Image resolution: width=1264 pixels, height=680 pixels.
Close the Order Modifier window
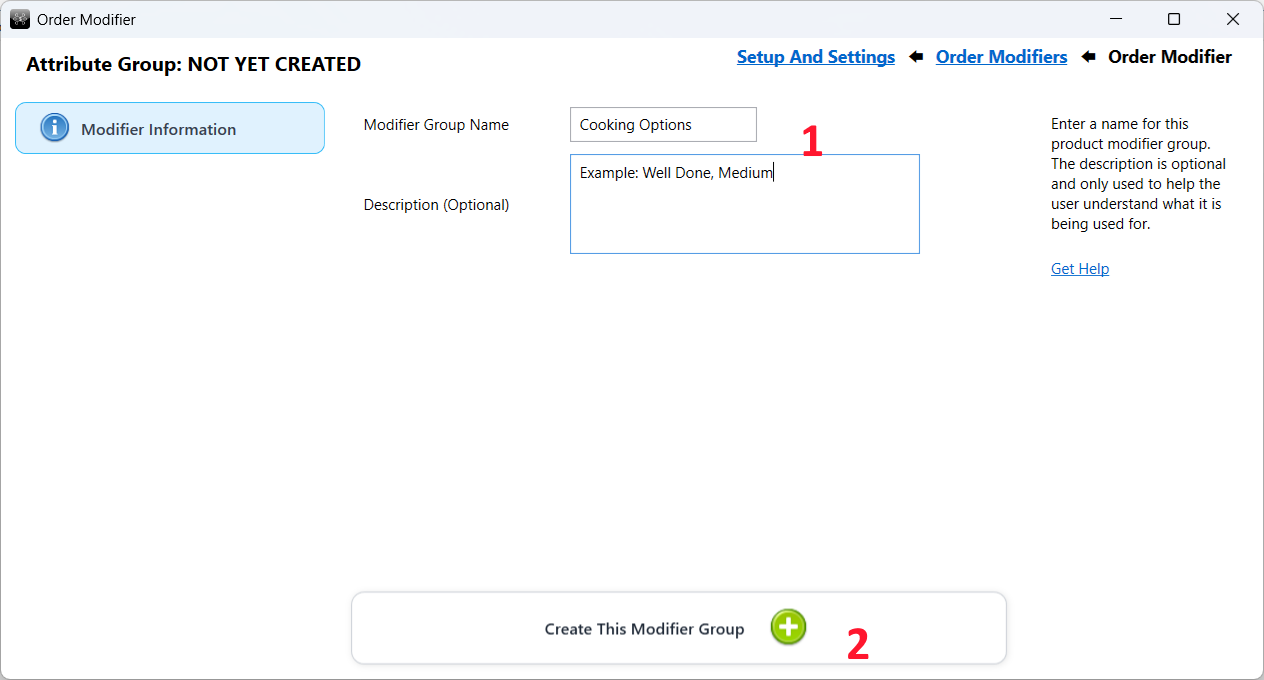coord(1234,19)
